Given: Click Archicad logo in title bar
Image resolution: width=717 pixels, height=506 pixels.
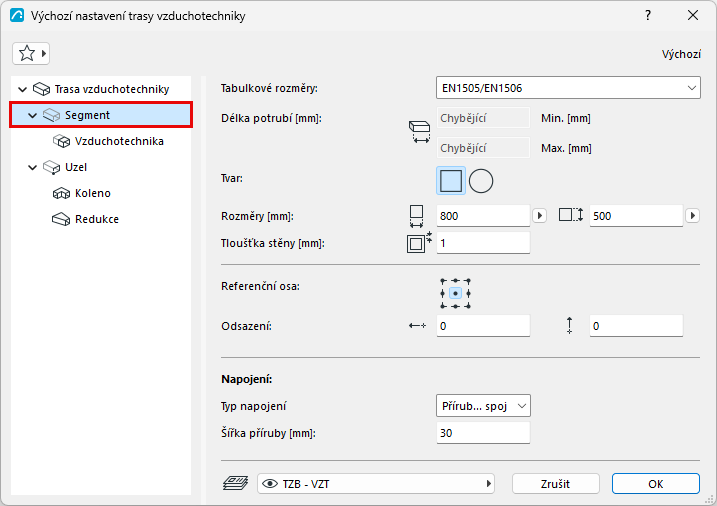Looking at the screenshot, I should click(17, 16).
